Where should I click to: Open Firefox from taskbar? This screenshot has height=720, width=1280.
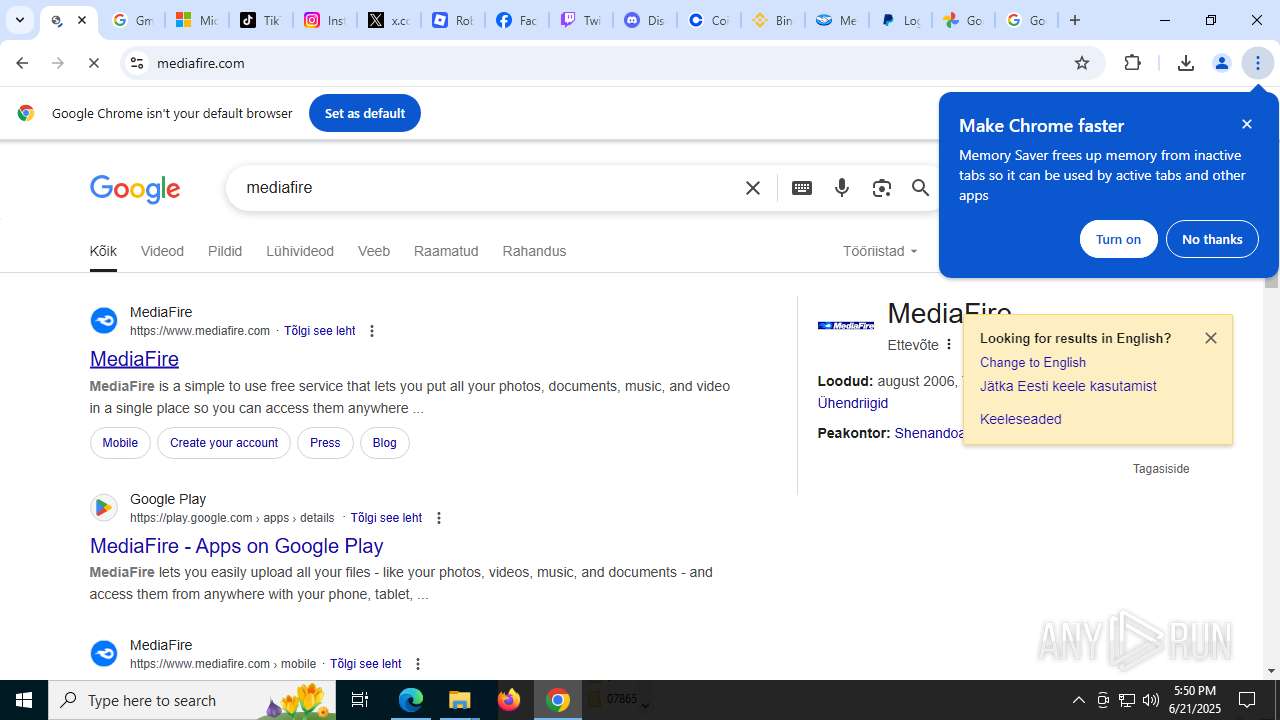509,700
